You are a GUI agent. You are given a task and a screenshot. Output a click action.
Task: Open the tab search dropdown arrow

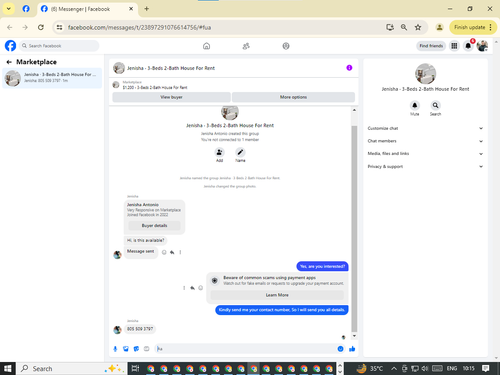pyautogui.click(x=9, y=9)
